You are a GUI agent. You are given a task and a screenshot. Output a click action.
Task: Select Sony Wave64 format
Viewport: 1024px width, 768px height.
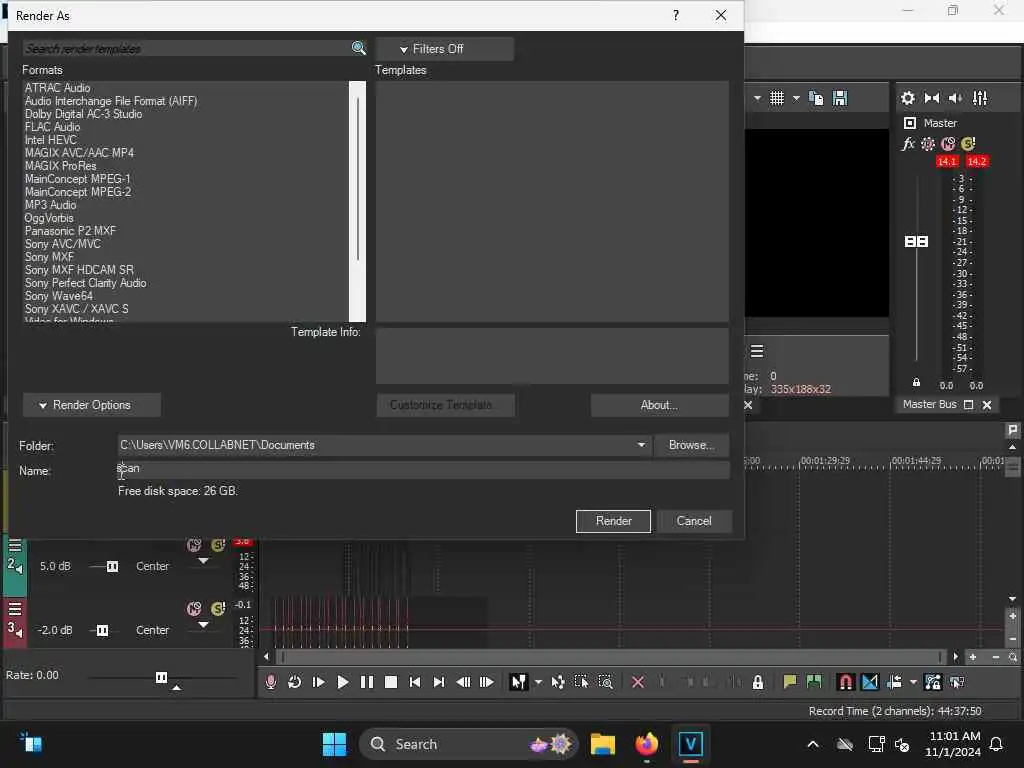[59, 296]
